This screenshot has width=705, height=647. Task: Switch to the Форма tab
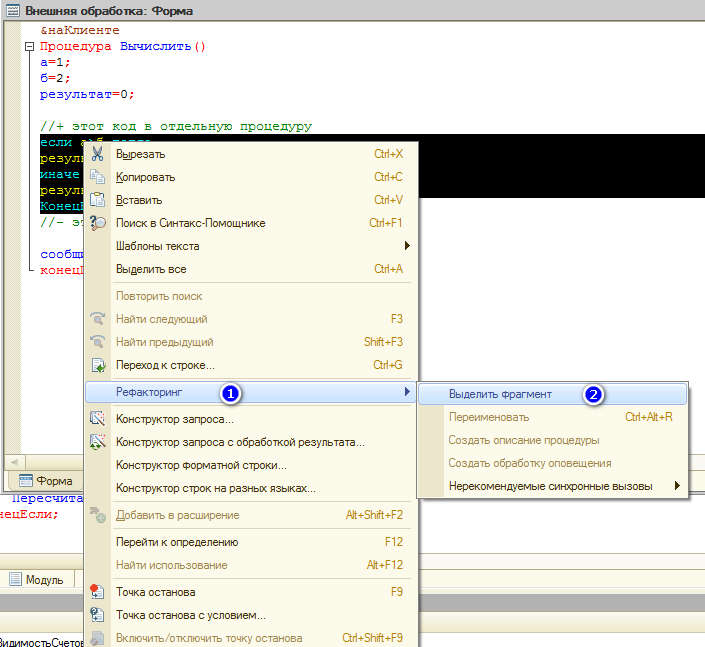click(x=45, y=480)
